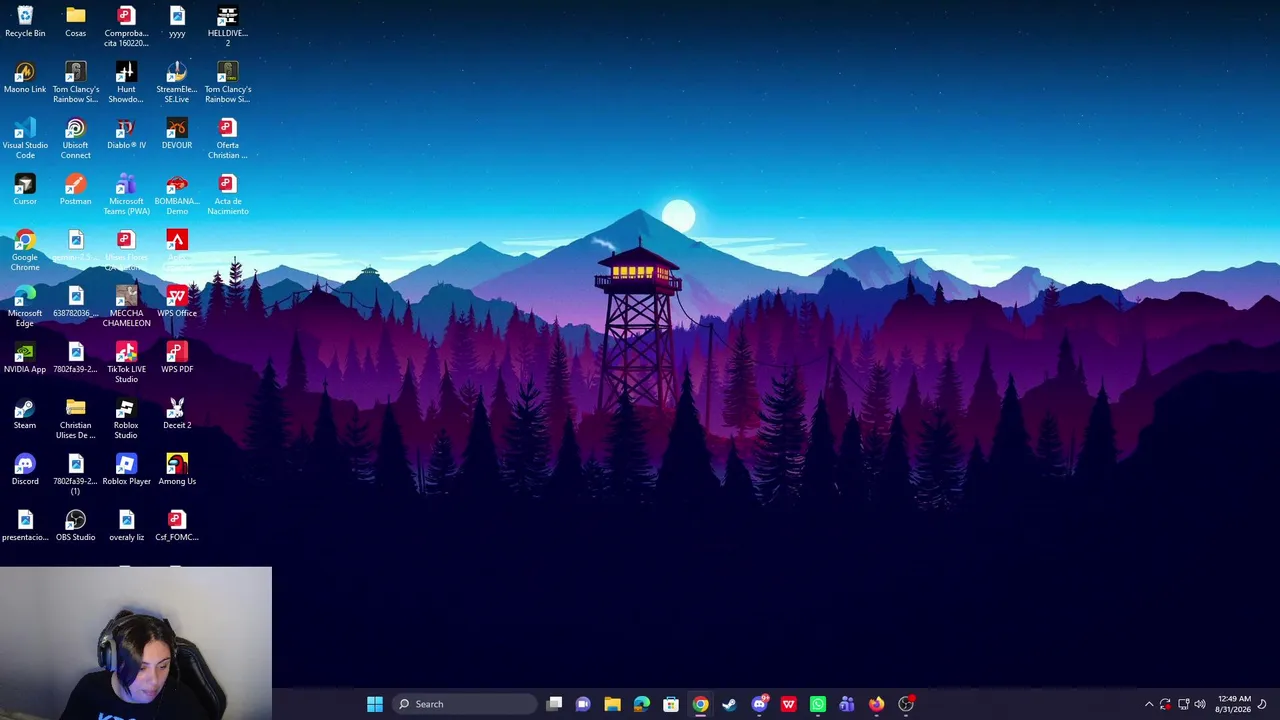The width and height of the screenshot is (1280, 720).
Task: Open the Ubisoft Connect shortcut
Action: pos(76,139)
